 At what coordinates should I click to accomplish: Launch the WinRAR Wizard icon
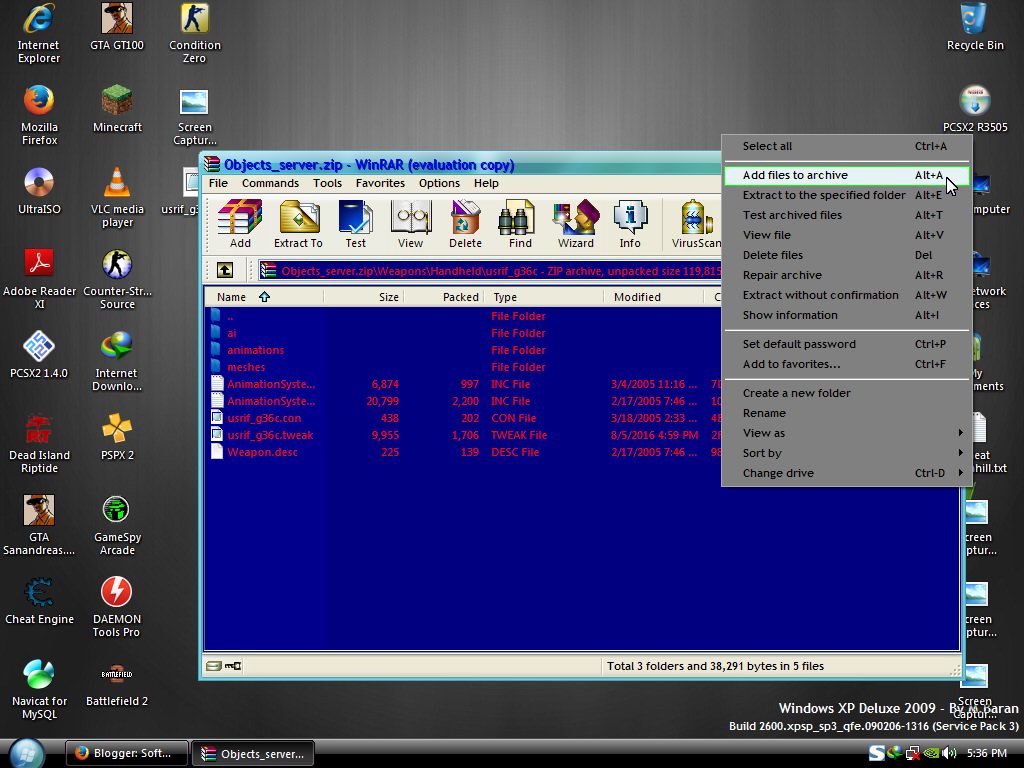(x=576, y=222)
